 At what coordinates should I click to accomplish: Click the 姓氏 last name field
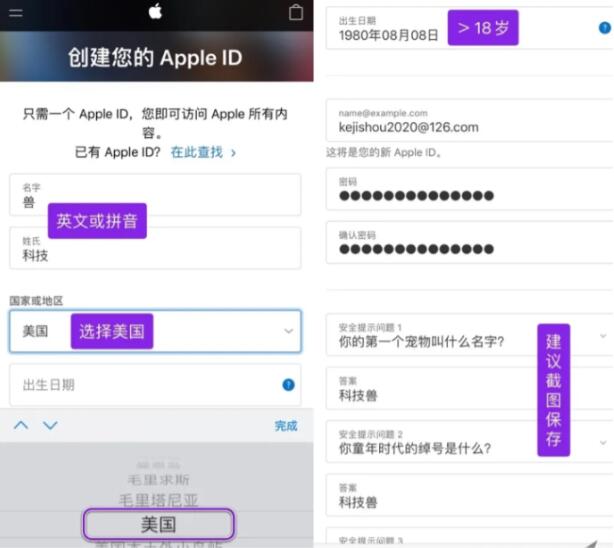click(155, 248)
